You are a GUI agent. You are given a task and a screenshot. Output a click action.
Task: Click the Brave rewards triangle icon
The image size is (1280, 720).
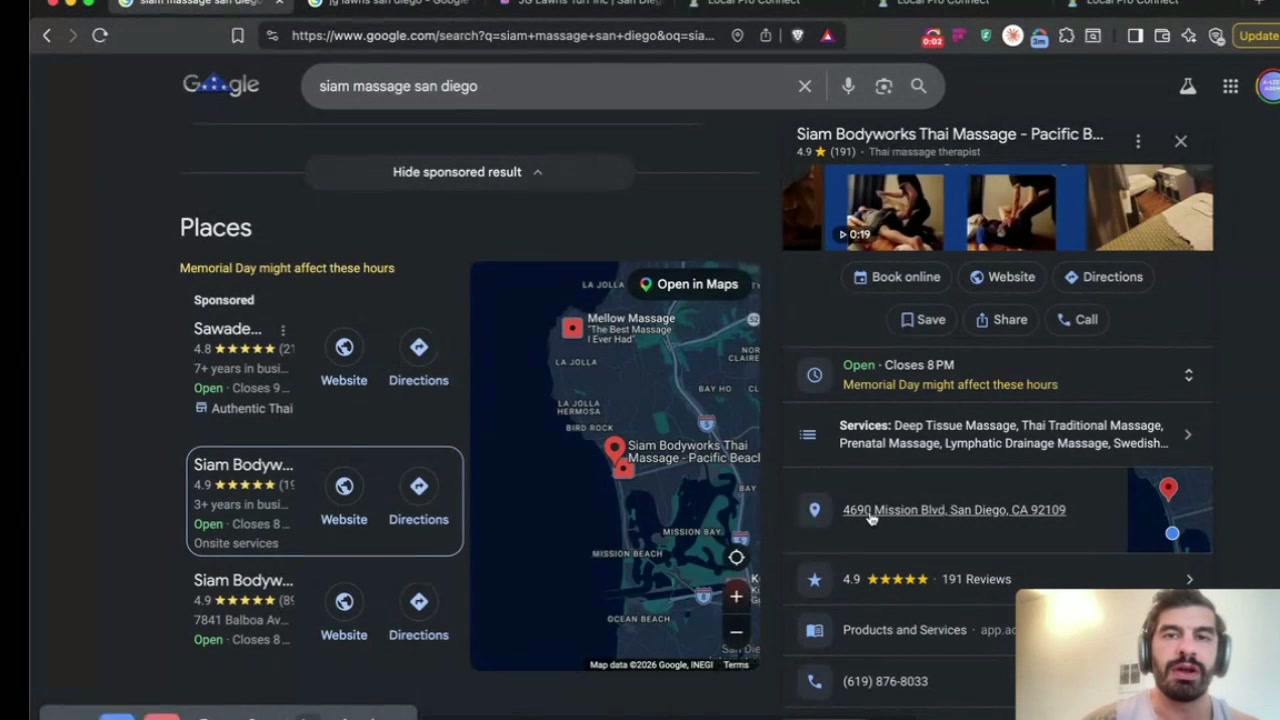827,36
